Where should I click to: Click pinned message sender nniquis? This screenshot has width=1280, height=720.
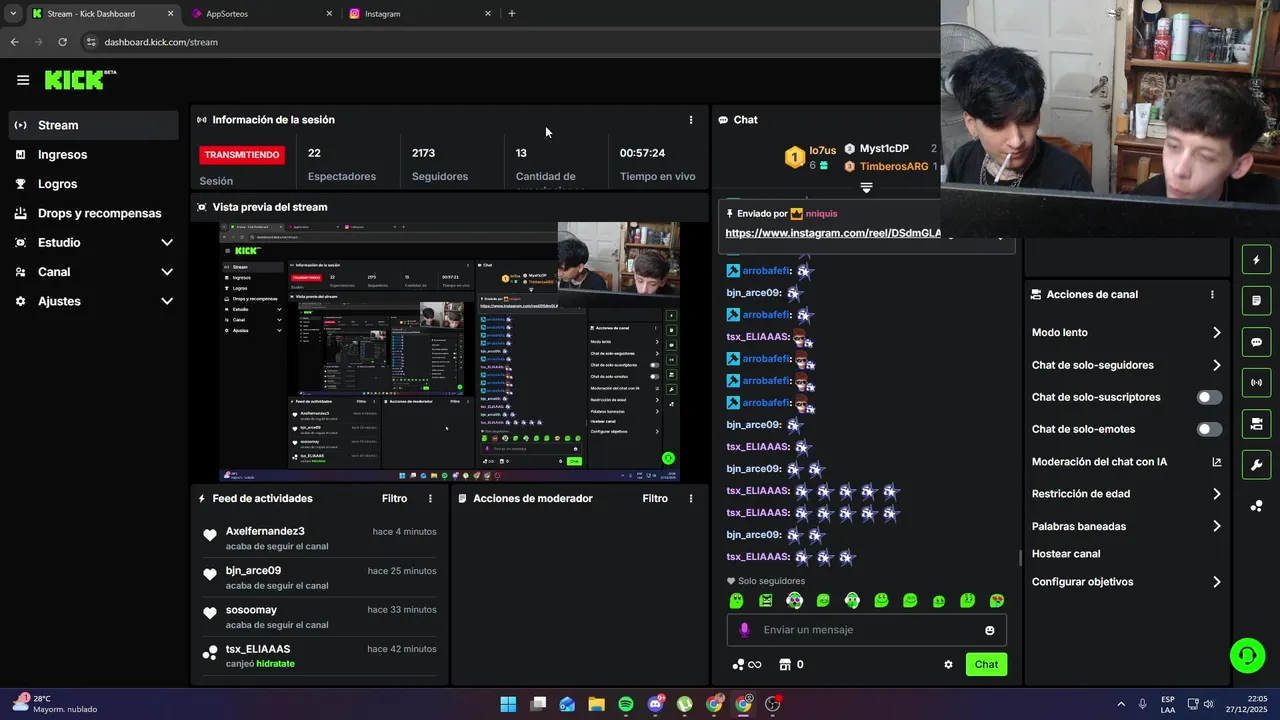point(821,214)
